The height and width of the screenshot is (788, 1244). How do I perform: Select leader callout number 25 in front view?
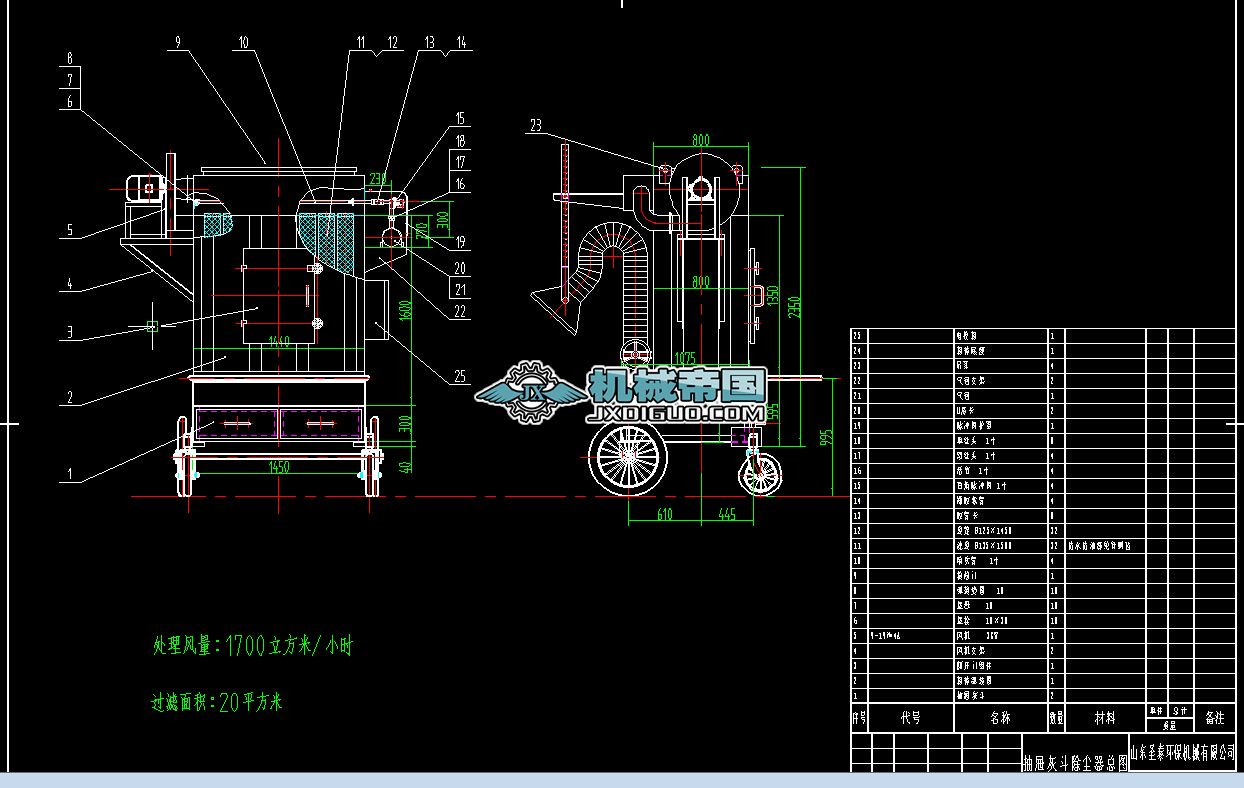pos(460,376)
